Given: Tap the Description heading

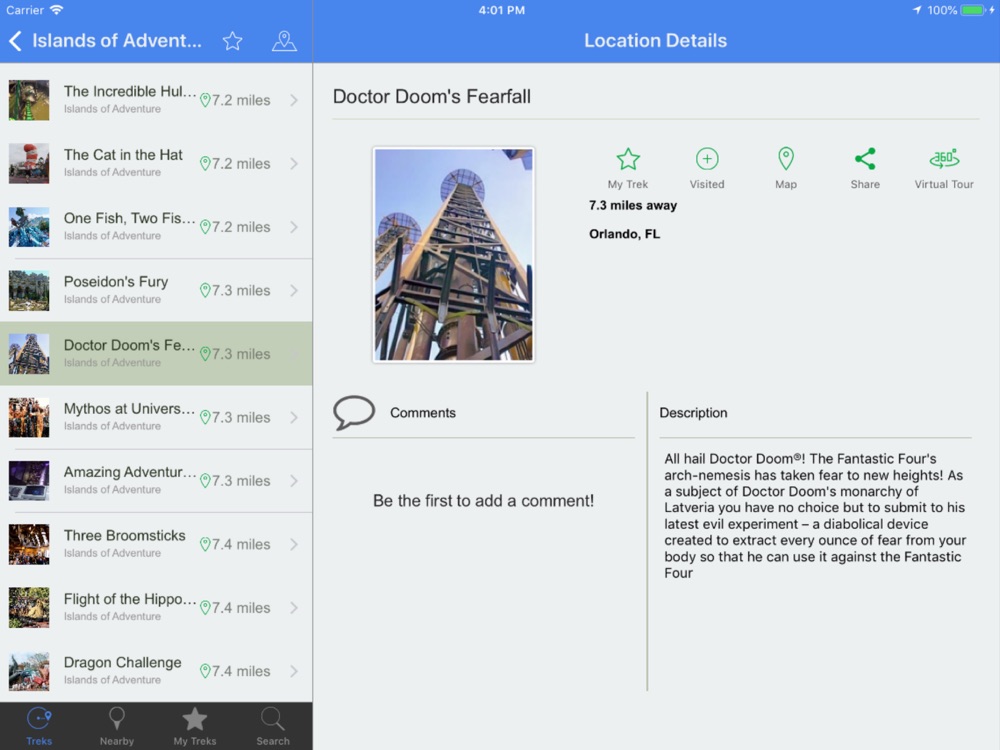Looking at the screenshot, I should tap(693, 413).
